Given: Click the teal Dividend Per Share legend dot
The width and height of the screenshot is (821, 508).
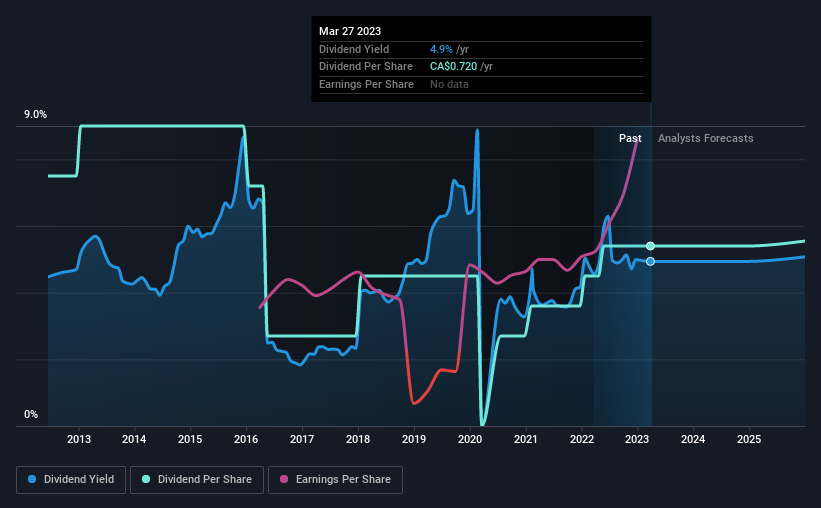Looking at the screenshot, I should 146,479.
